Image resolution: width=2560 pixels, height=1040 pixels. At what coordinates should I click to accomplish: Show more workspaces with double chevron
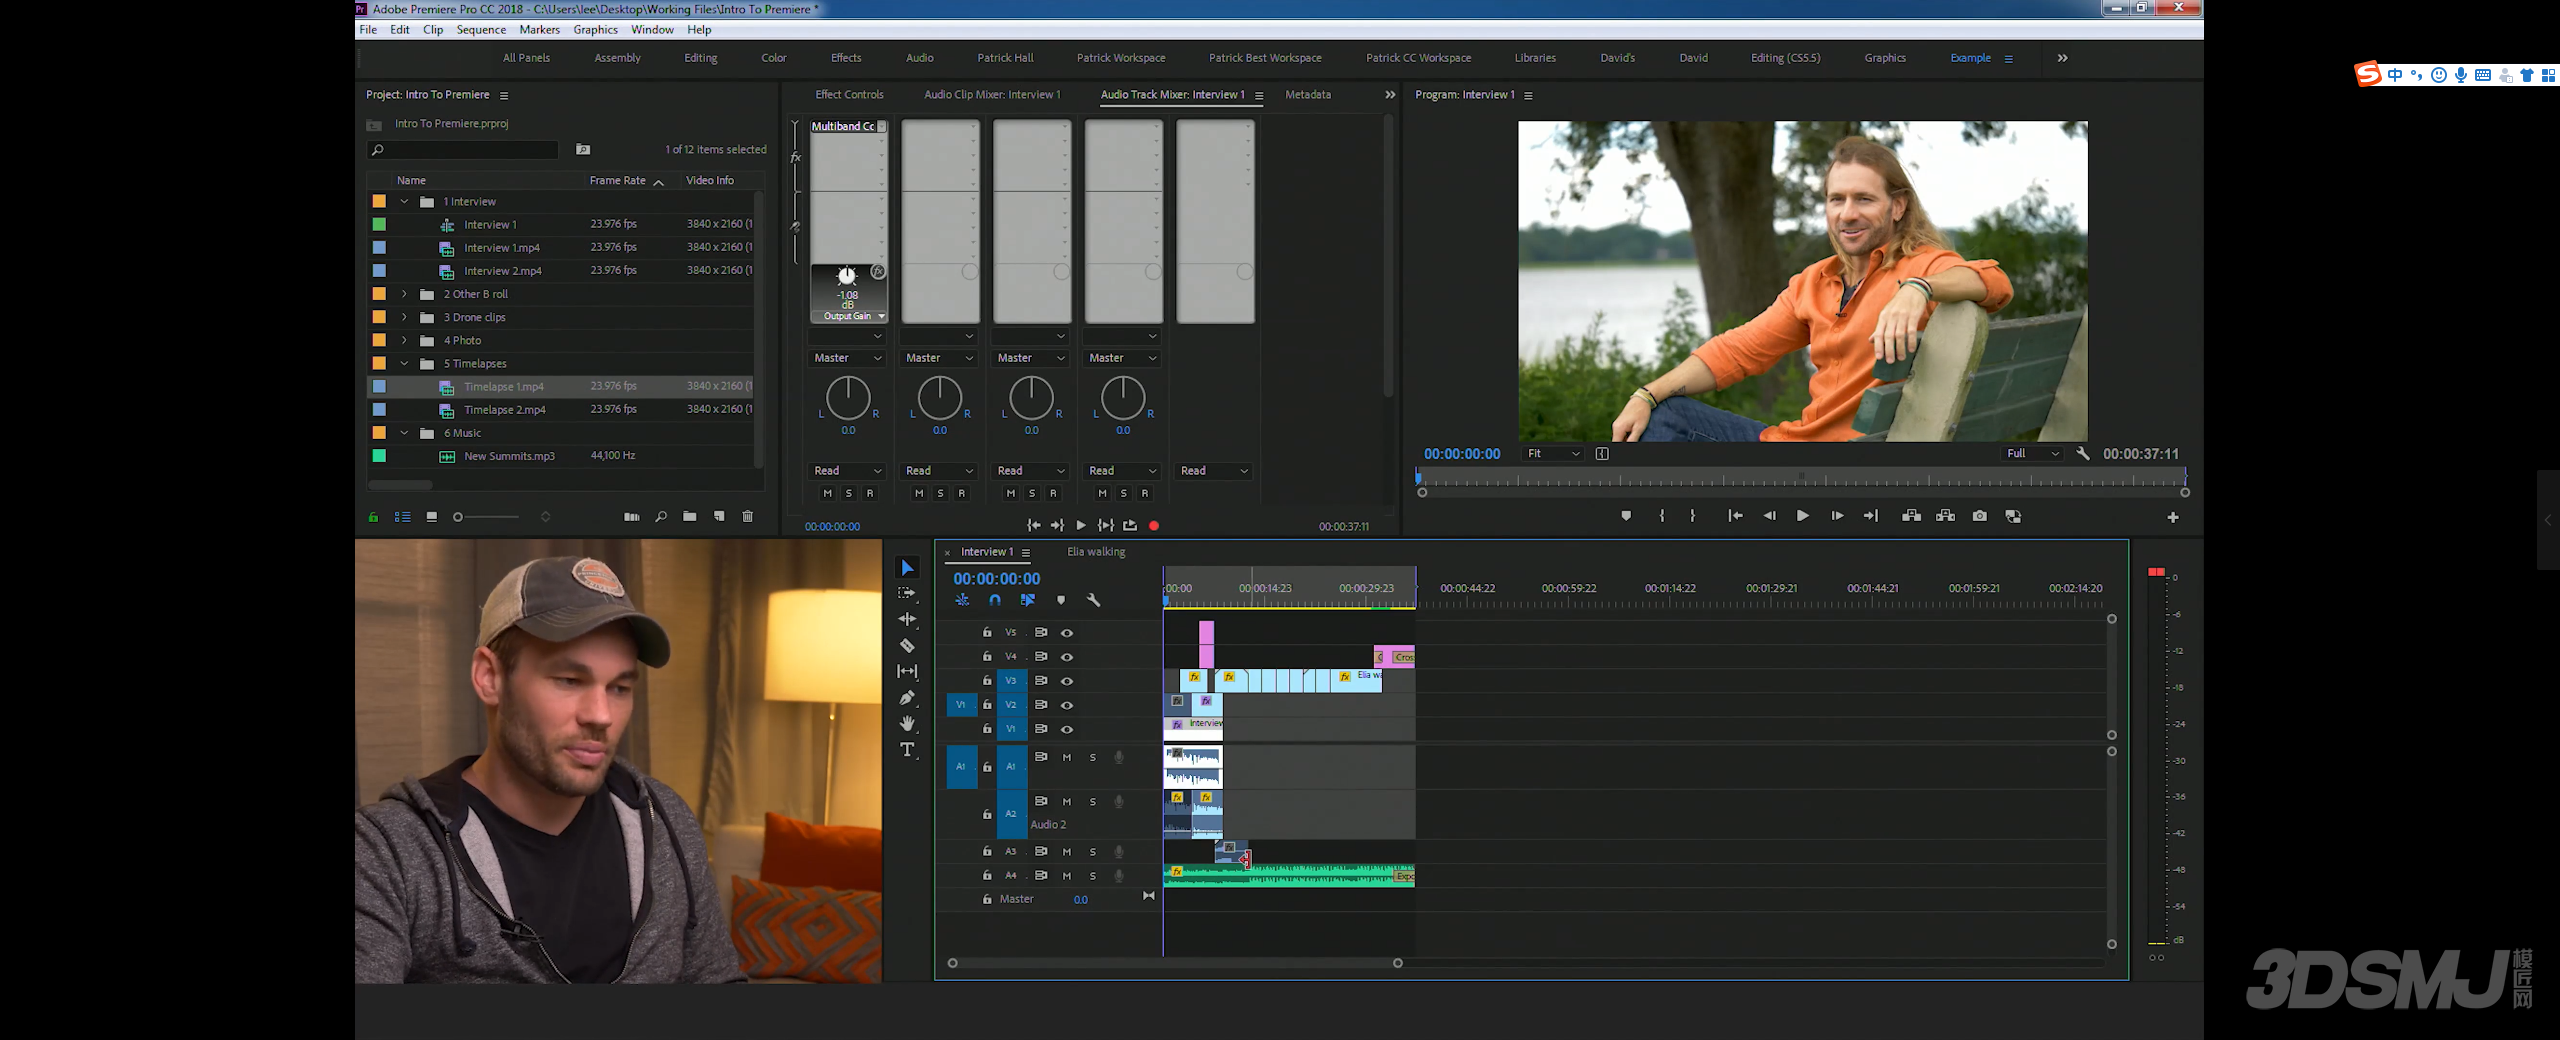point(2062,58)
